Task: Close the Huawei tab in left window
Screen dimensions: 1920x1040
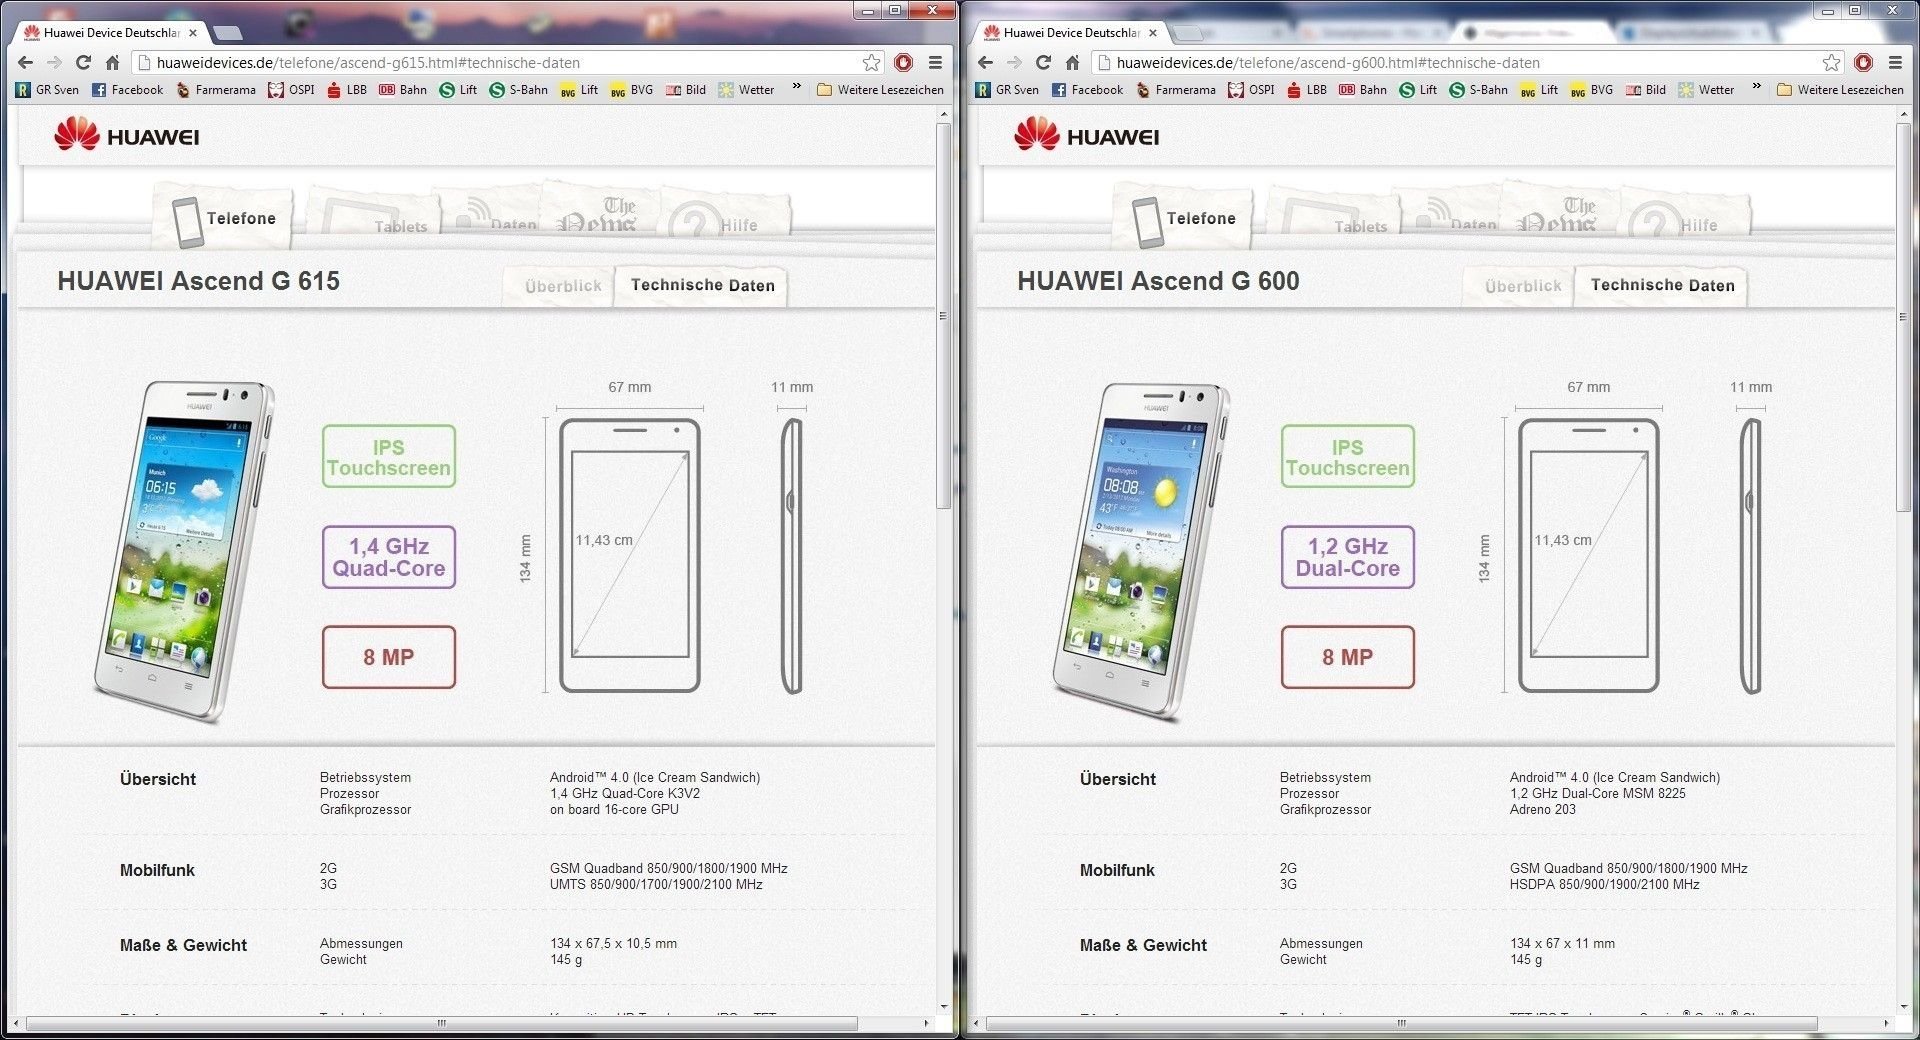Action: tap(193, 33)
